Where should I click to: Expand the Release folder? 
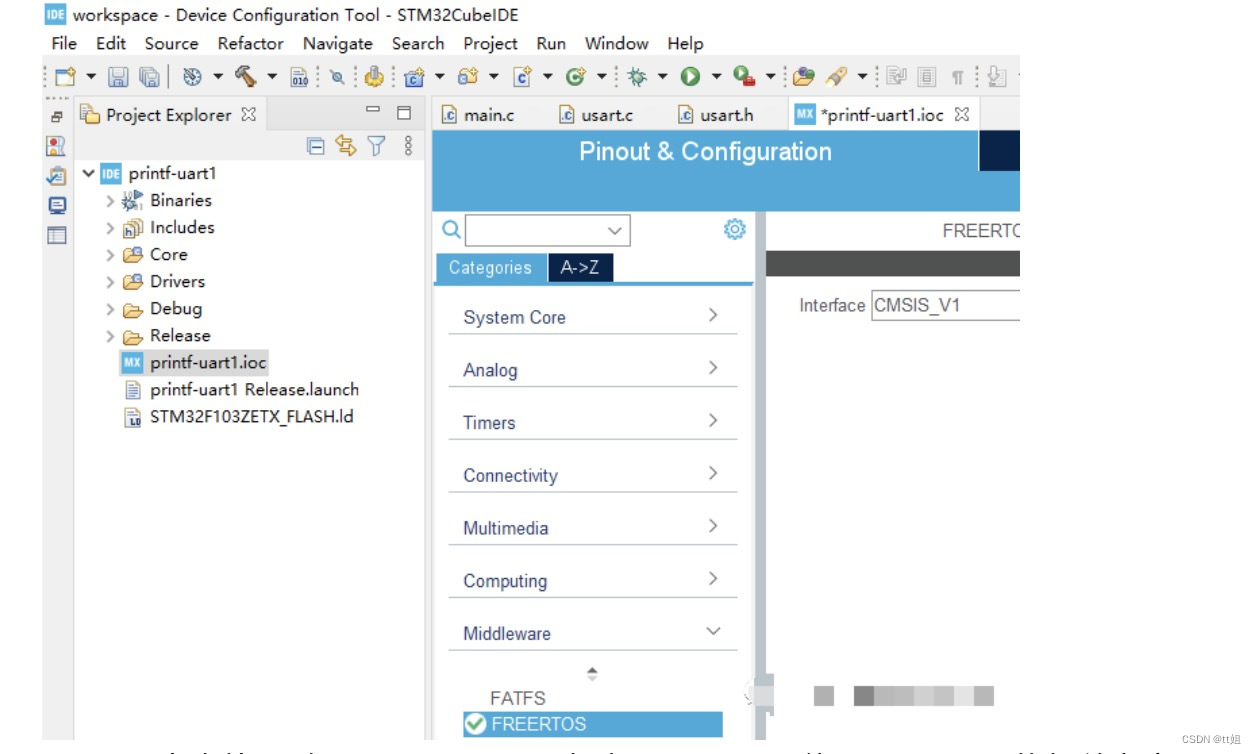click(110, 335)
